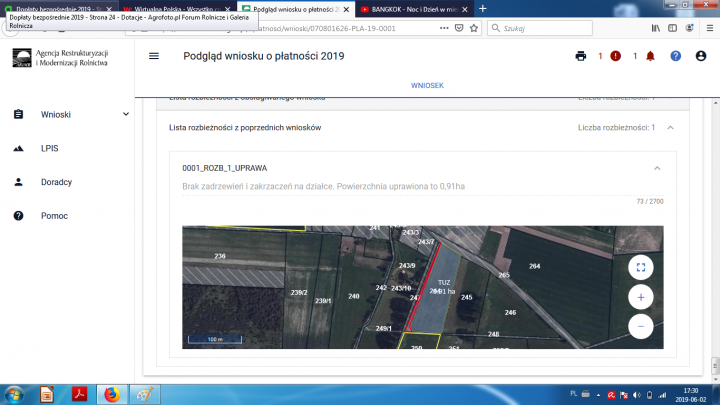Adjust volume from system tray speaker
The height and width of the screenshot is (405, 720).
(636, 395)
